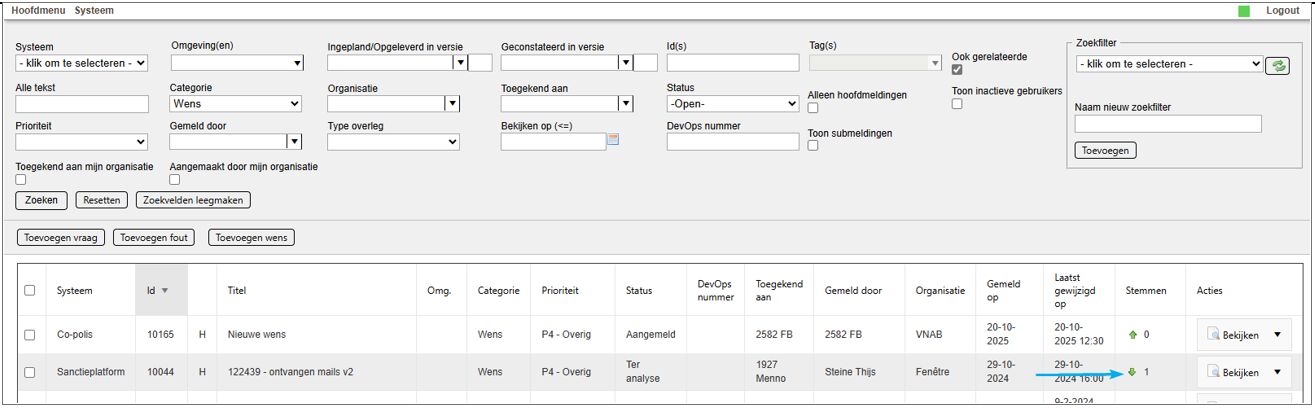1315x408 pixels.
Task: Click the green down-vote arrow for Sanctieplatform
Action: click(x=1132, y=372)
